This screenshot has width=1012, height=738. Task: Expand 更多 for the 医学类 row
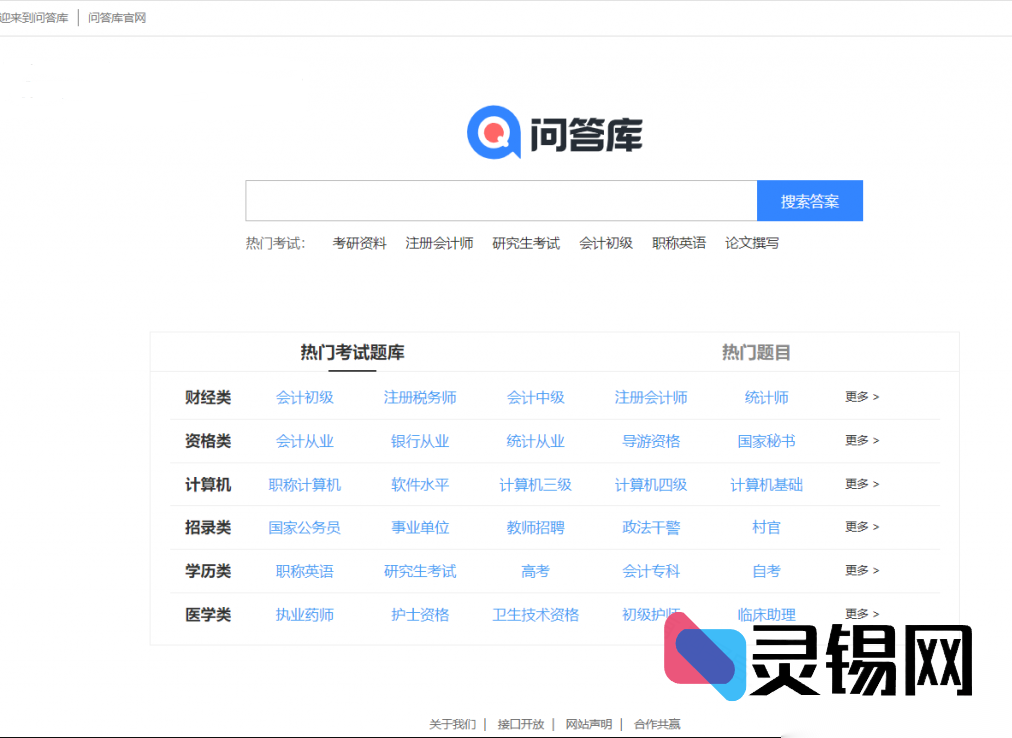click(861, 614)
